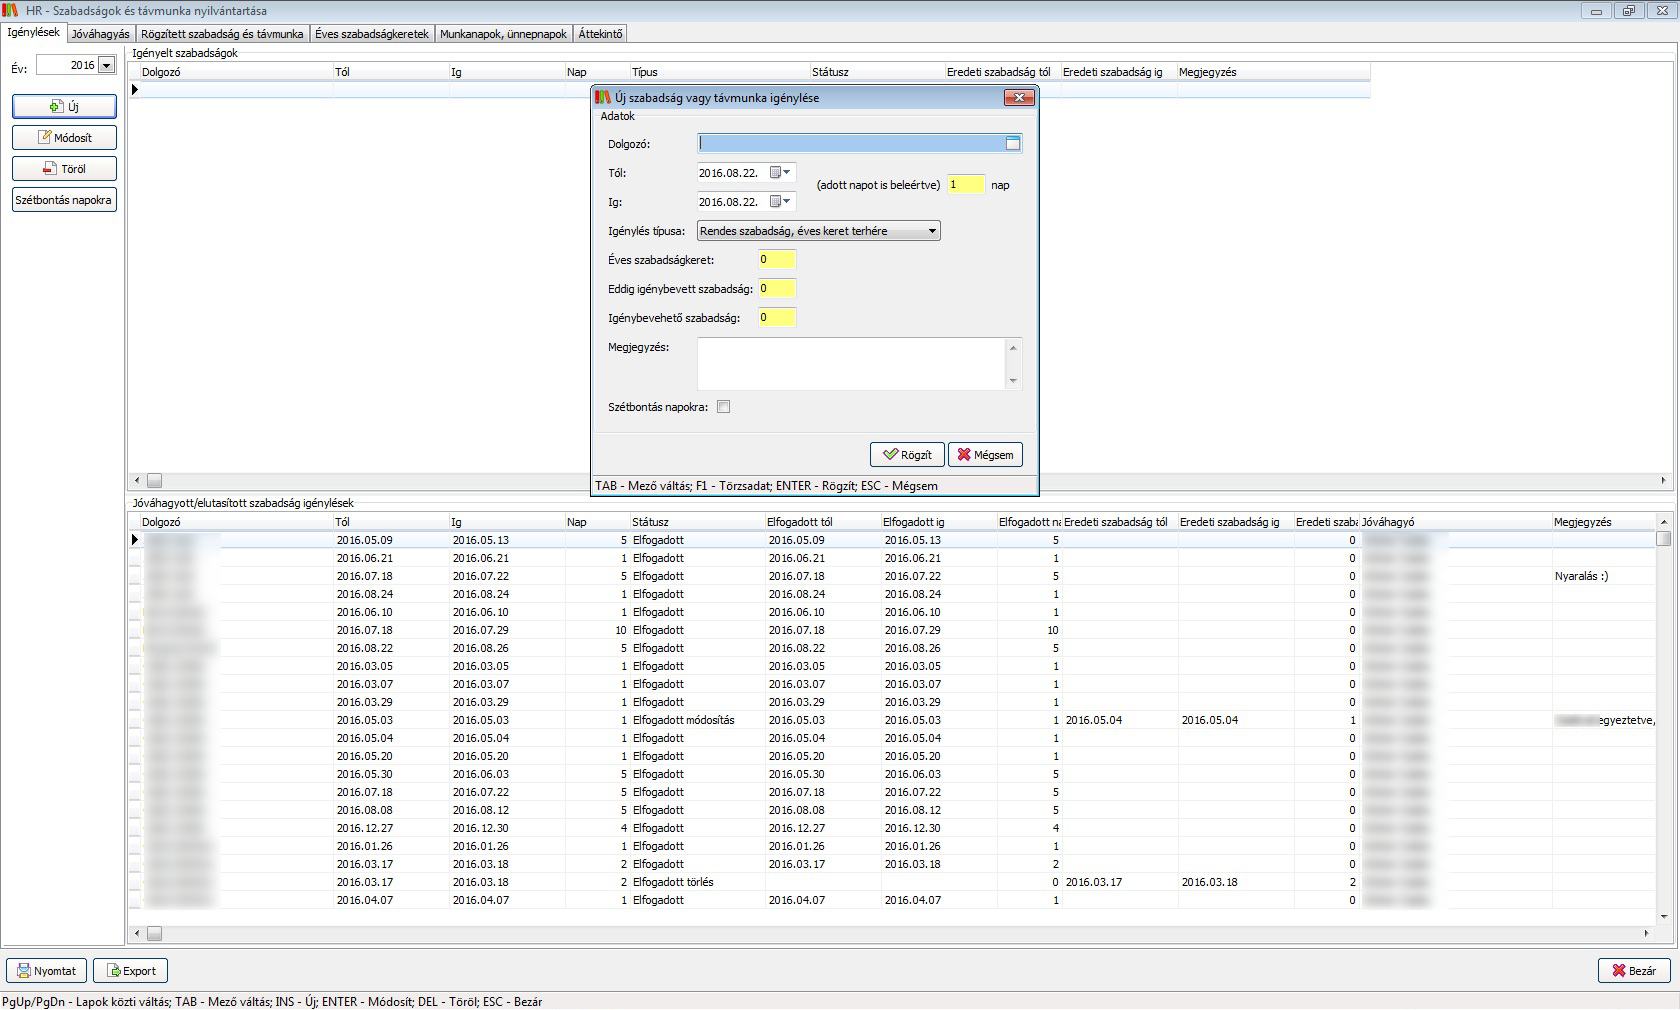The width and height of the screenshot is (1680, 1010).
Task: Open the Tól date picker
Action: point(781,173)
